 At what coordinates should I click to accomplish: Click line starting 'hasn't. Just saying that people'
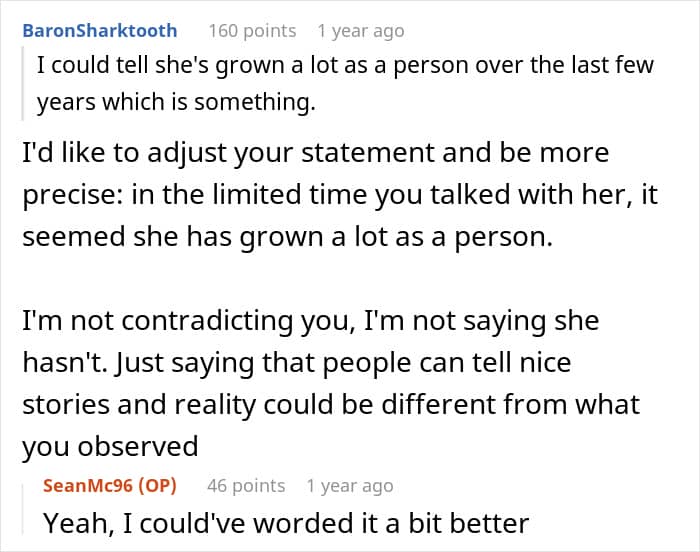[x=297, y=363]
